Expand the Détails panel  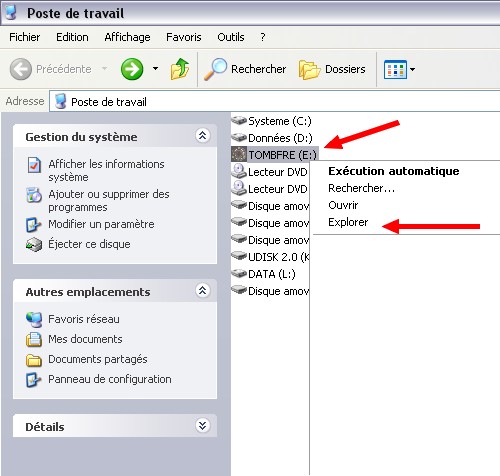(x=202, y=426)
